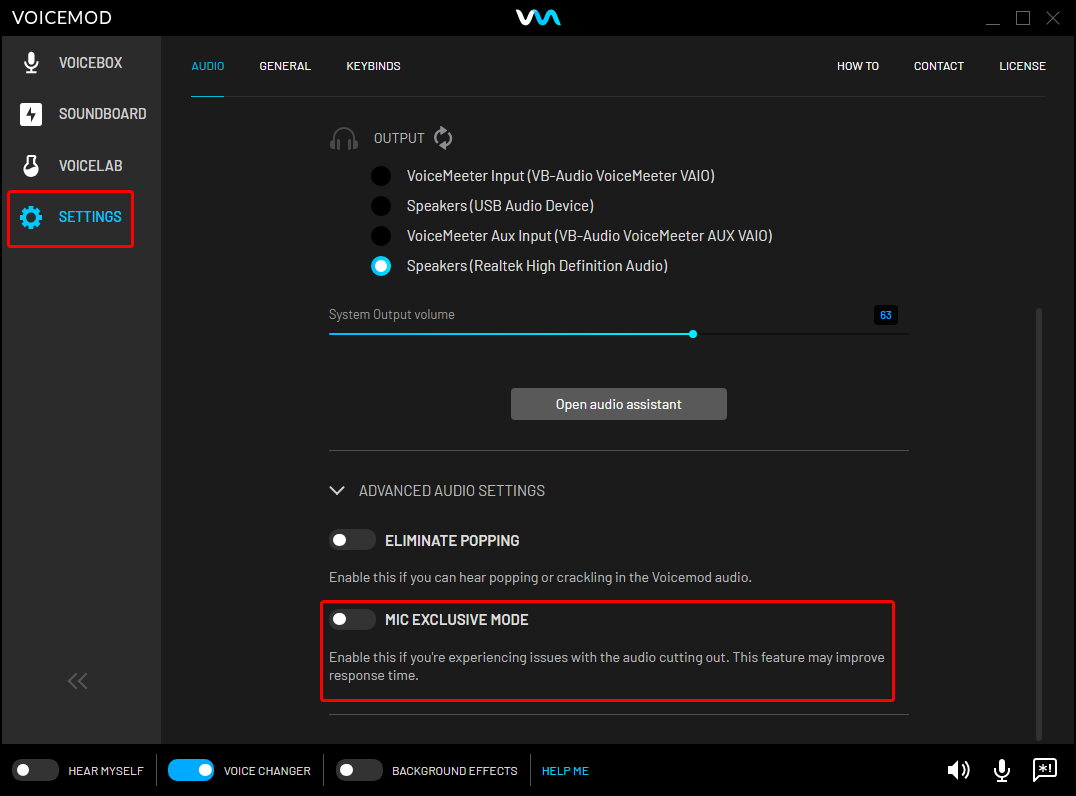Image resolution: width=1076 pixels, height=796 pixels.
Task: Click the Eliminate Popping label
Action: pos(452,541)
